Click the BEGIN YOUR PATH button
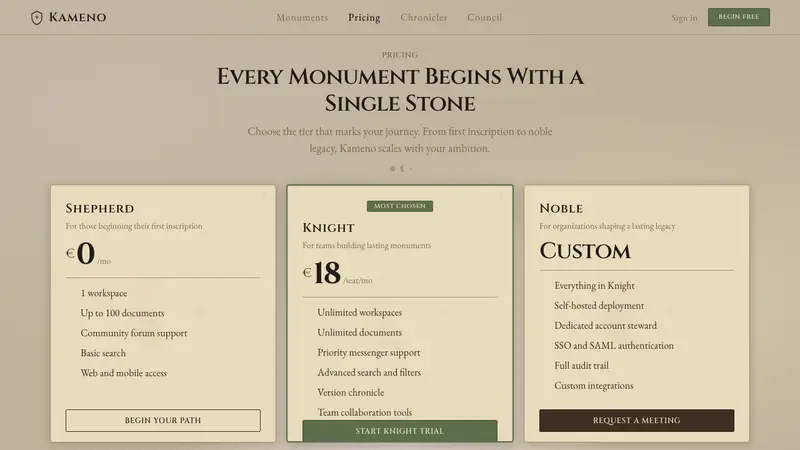Viewport: 800px width, 450px height. click(x=163, y=420)
